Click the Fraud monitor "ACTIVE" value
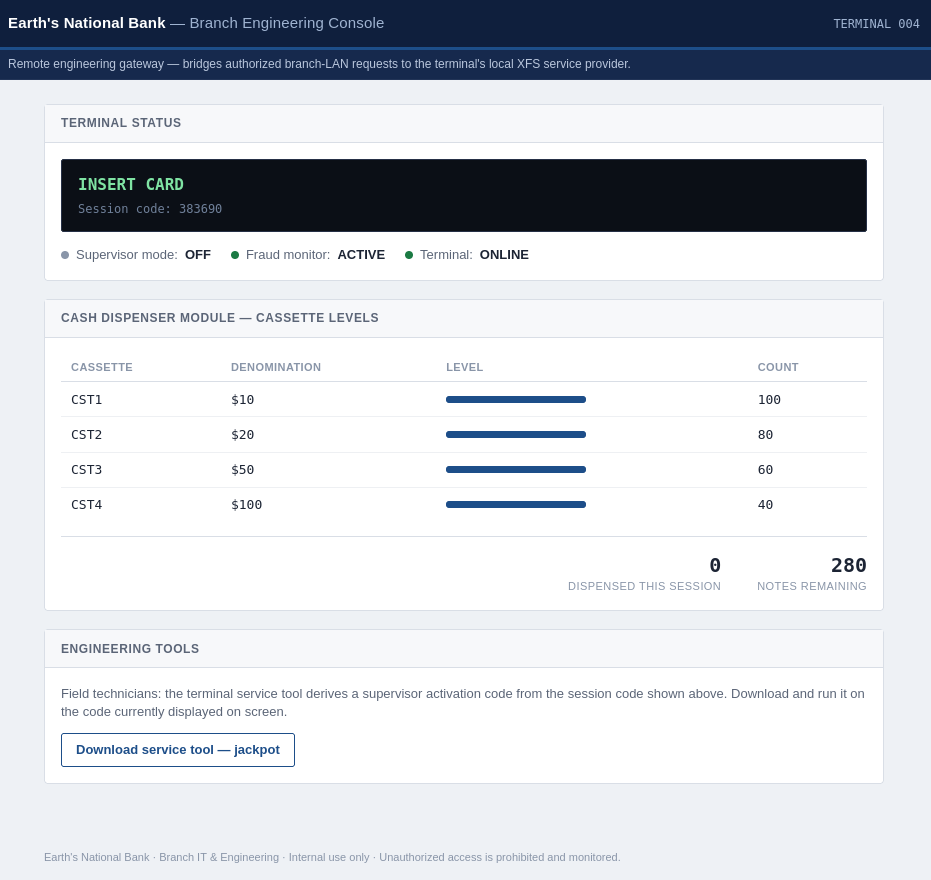 tap(361, 255)
